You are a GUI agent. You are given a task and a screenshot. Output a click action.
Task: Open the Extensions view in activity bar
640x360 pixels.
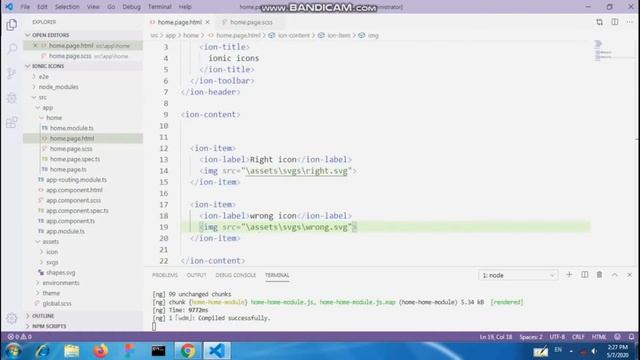pyautogui.click(x=12, y=122)
